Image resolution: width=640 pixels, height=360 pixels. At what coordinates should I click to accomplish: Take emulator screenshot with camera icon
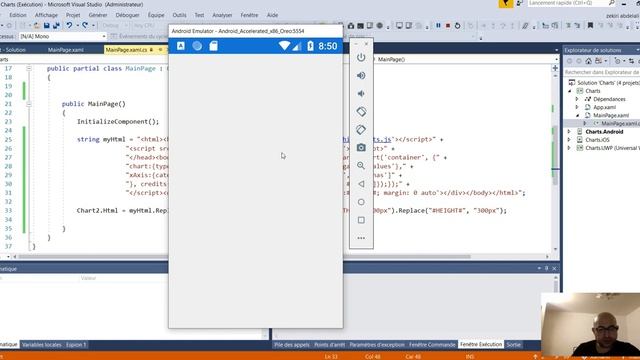click(x=361, y=147)
